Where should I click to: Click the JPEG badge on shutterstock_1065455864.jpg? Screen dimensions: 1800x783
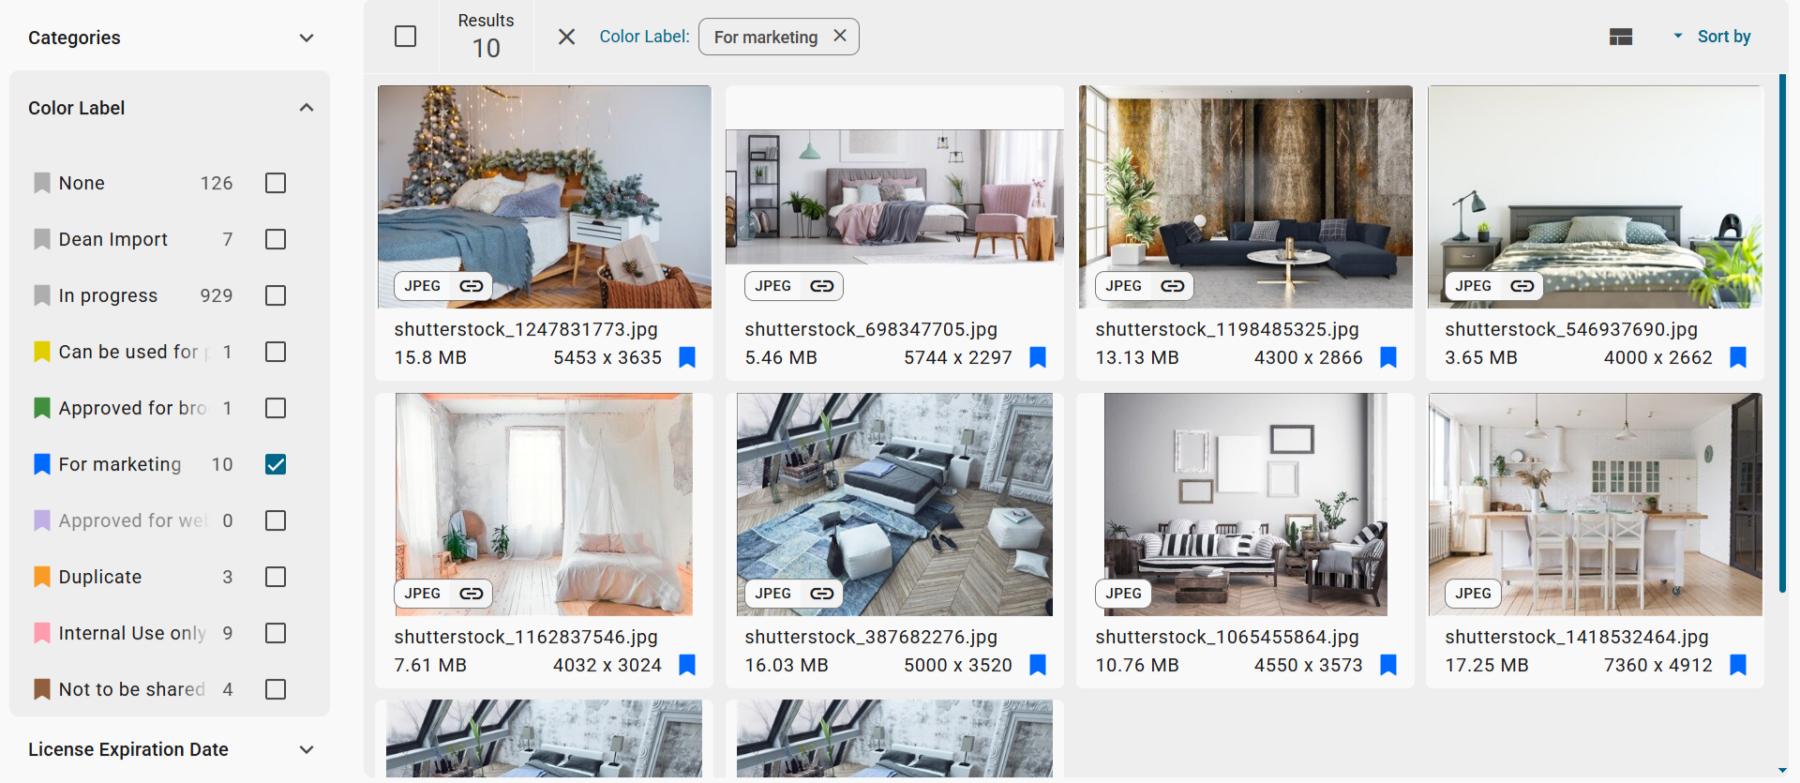(x=1123, y=594)
